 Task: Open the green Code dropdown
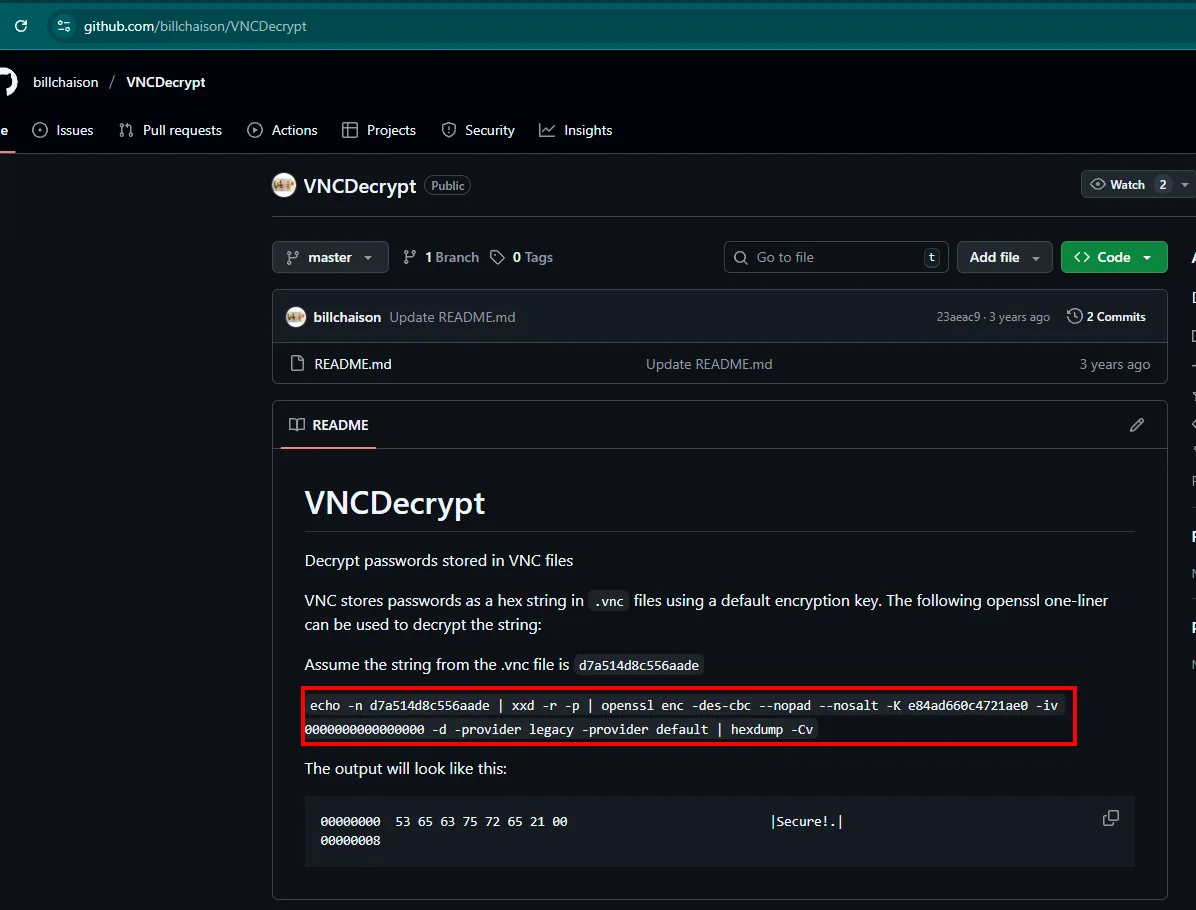click(x=1114, y=257)
